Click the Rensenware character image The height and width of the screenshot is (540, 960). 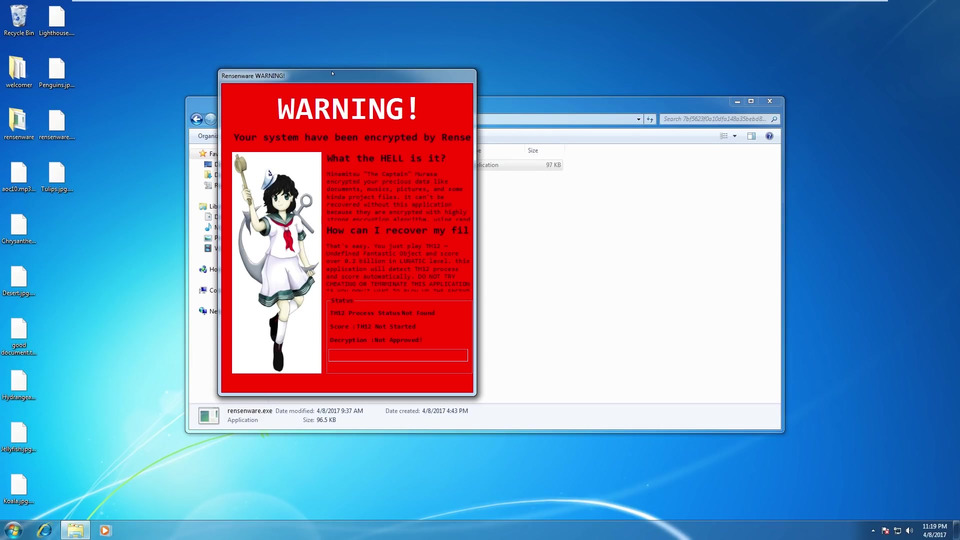coord(277,263)
